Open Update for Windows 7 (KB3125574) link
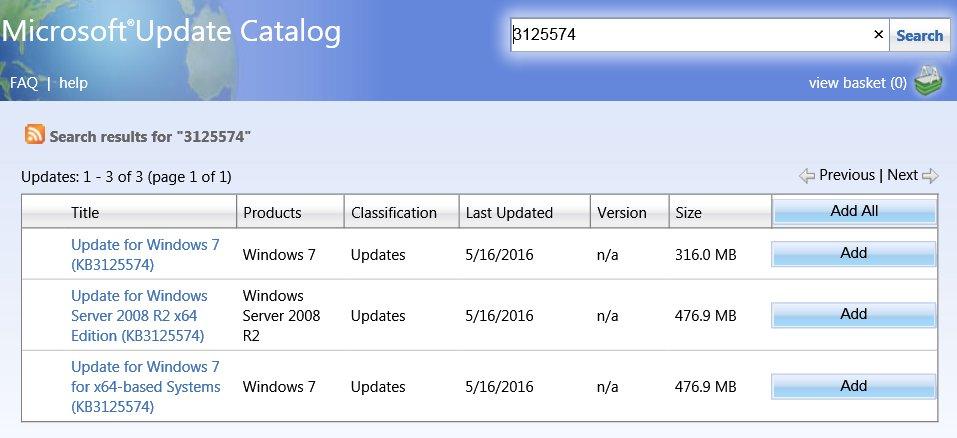This screenshot has width=957, height=438. point(145,254)
